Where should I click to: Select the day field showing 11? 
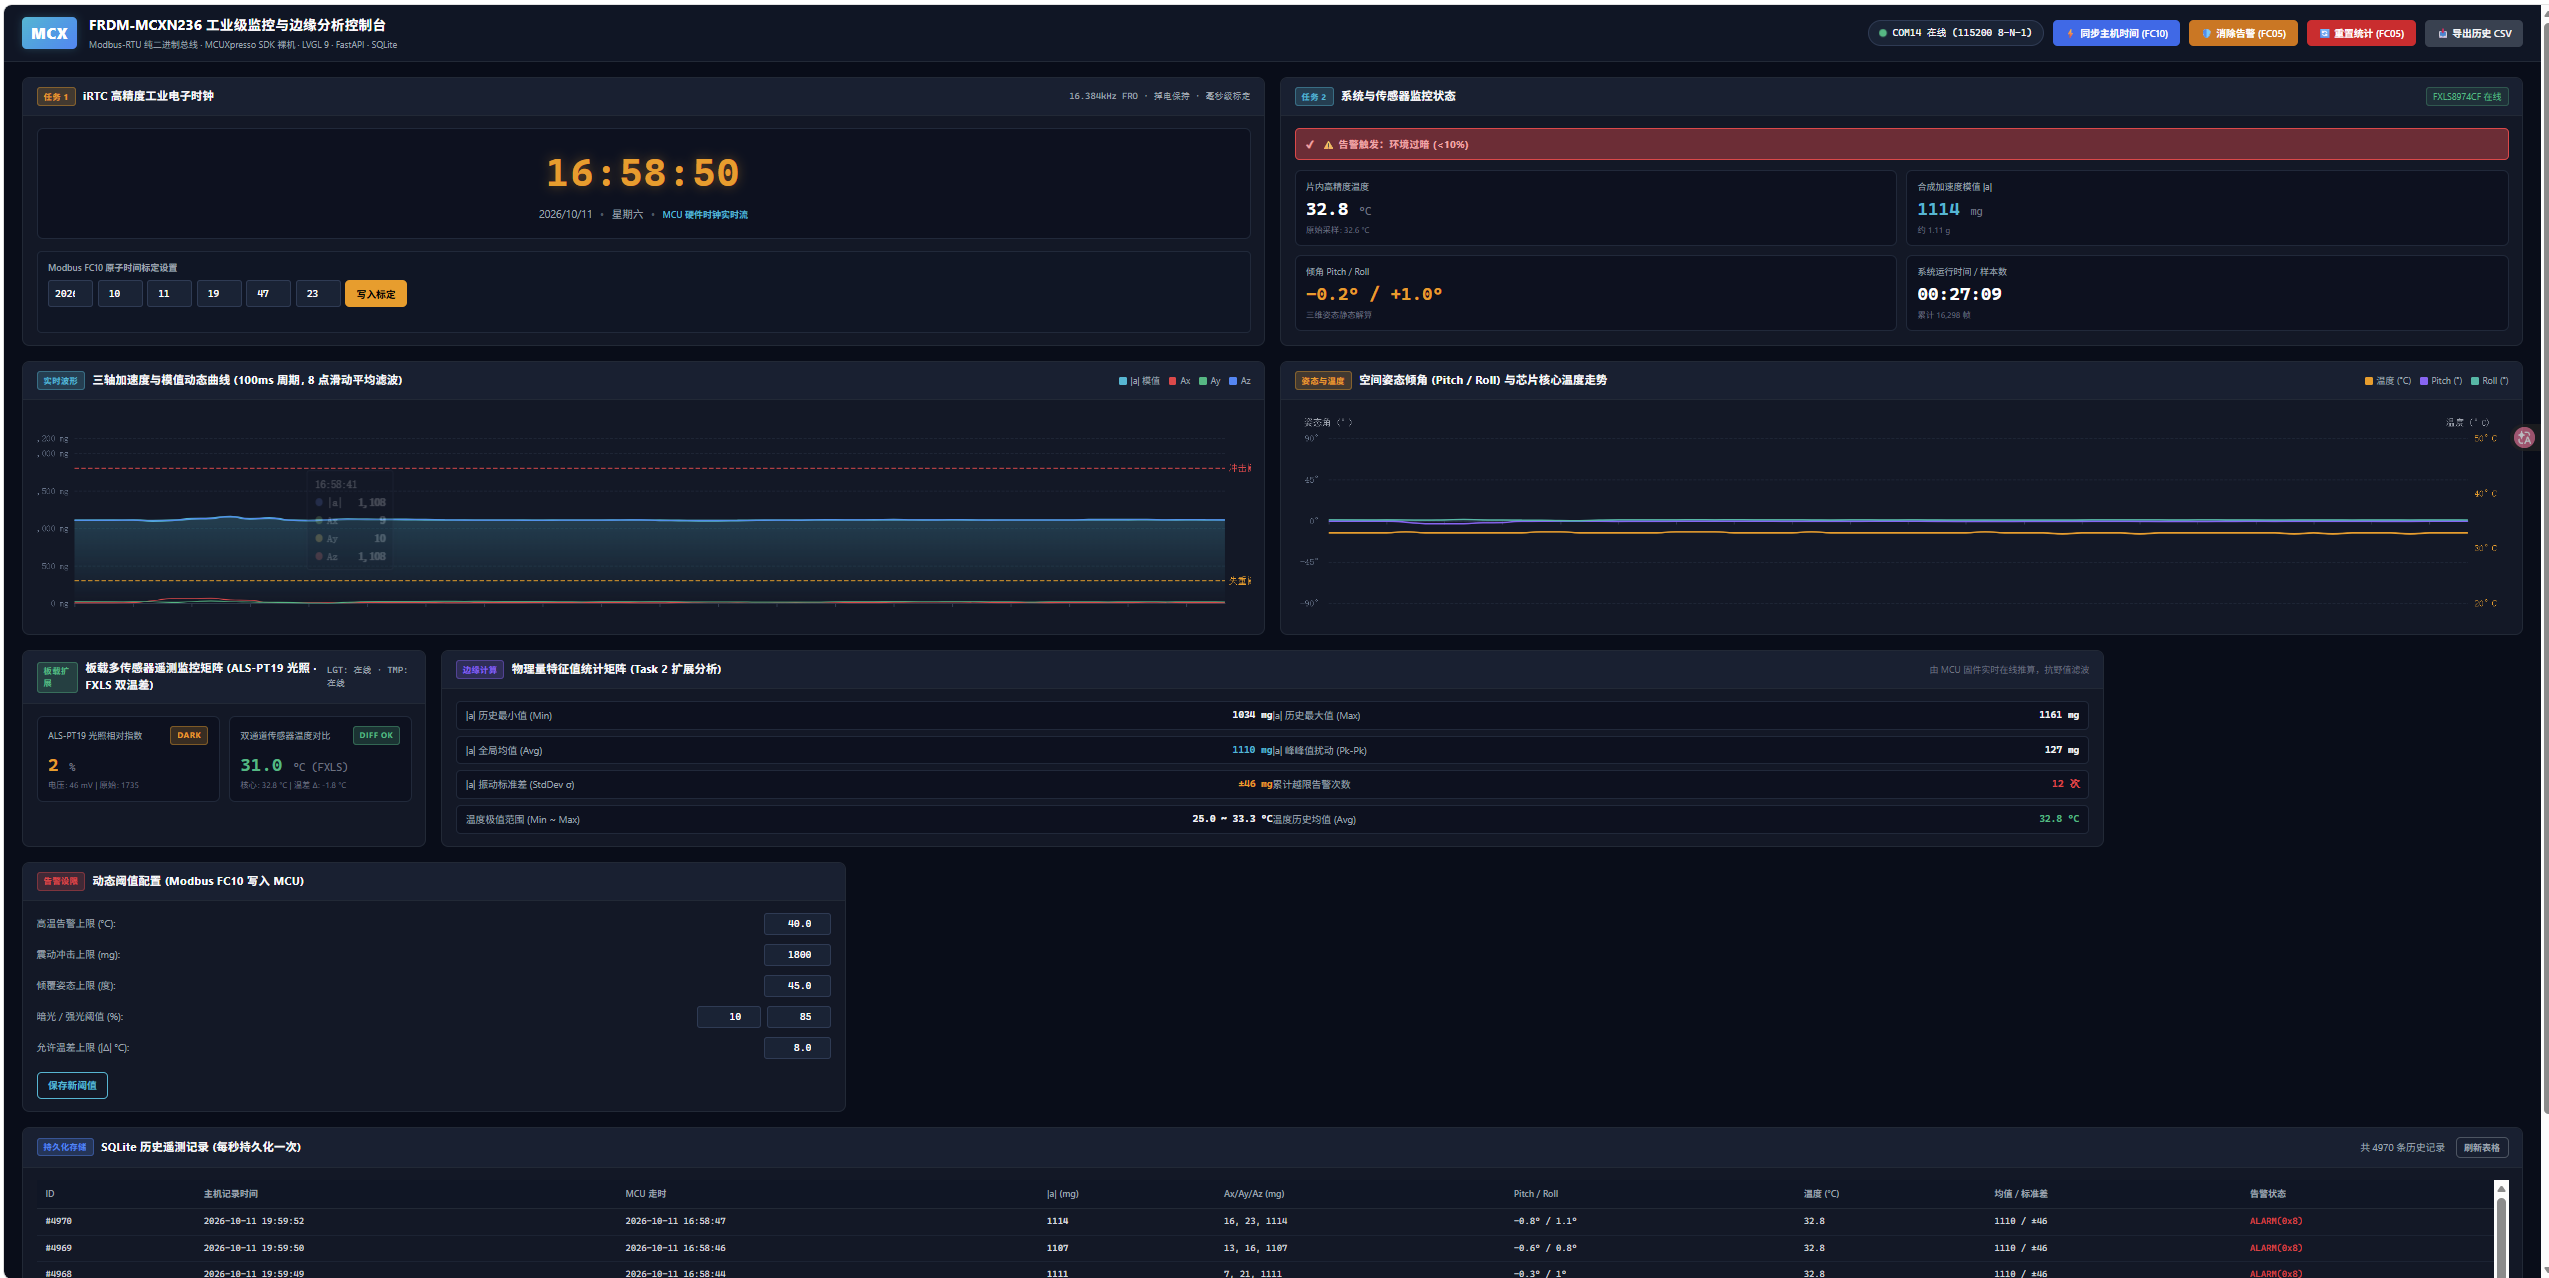(169, 294)
